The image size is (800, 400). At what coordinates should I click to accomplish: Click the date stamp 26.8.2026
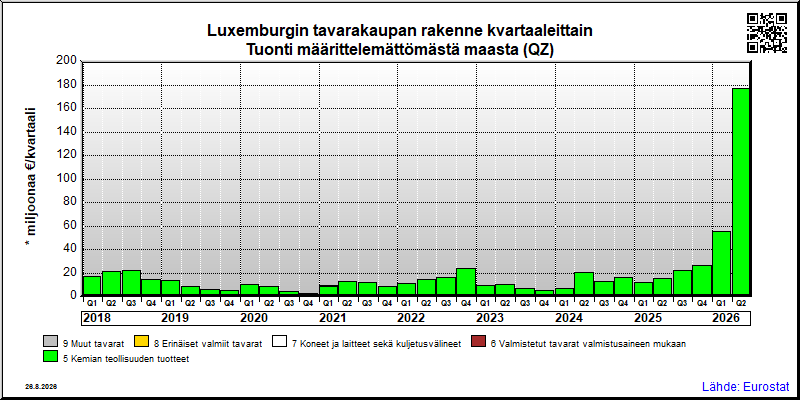pyautogui.click(x=41, y=387)
